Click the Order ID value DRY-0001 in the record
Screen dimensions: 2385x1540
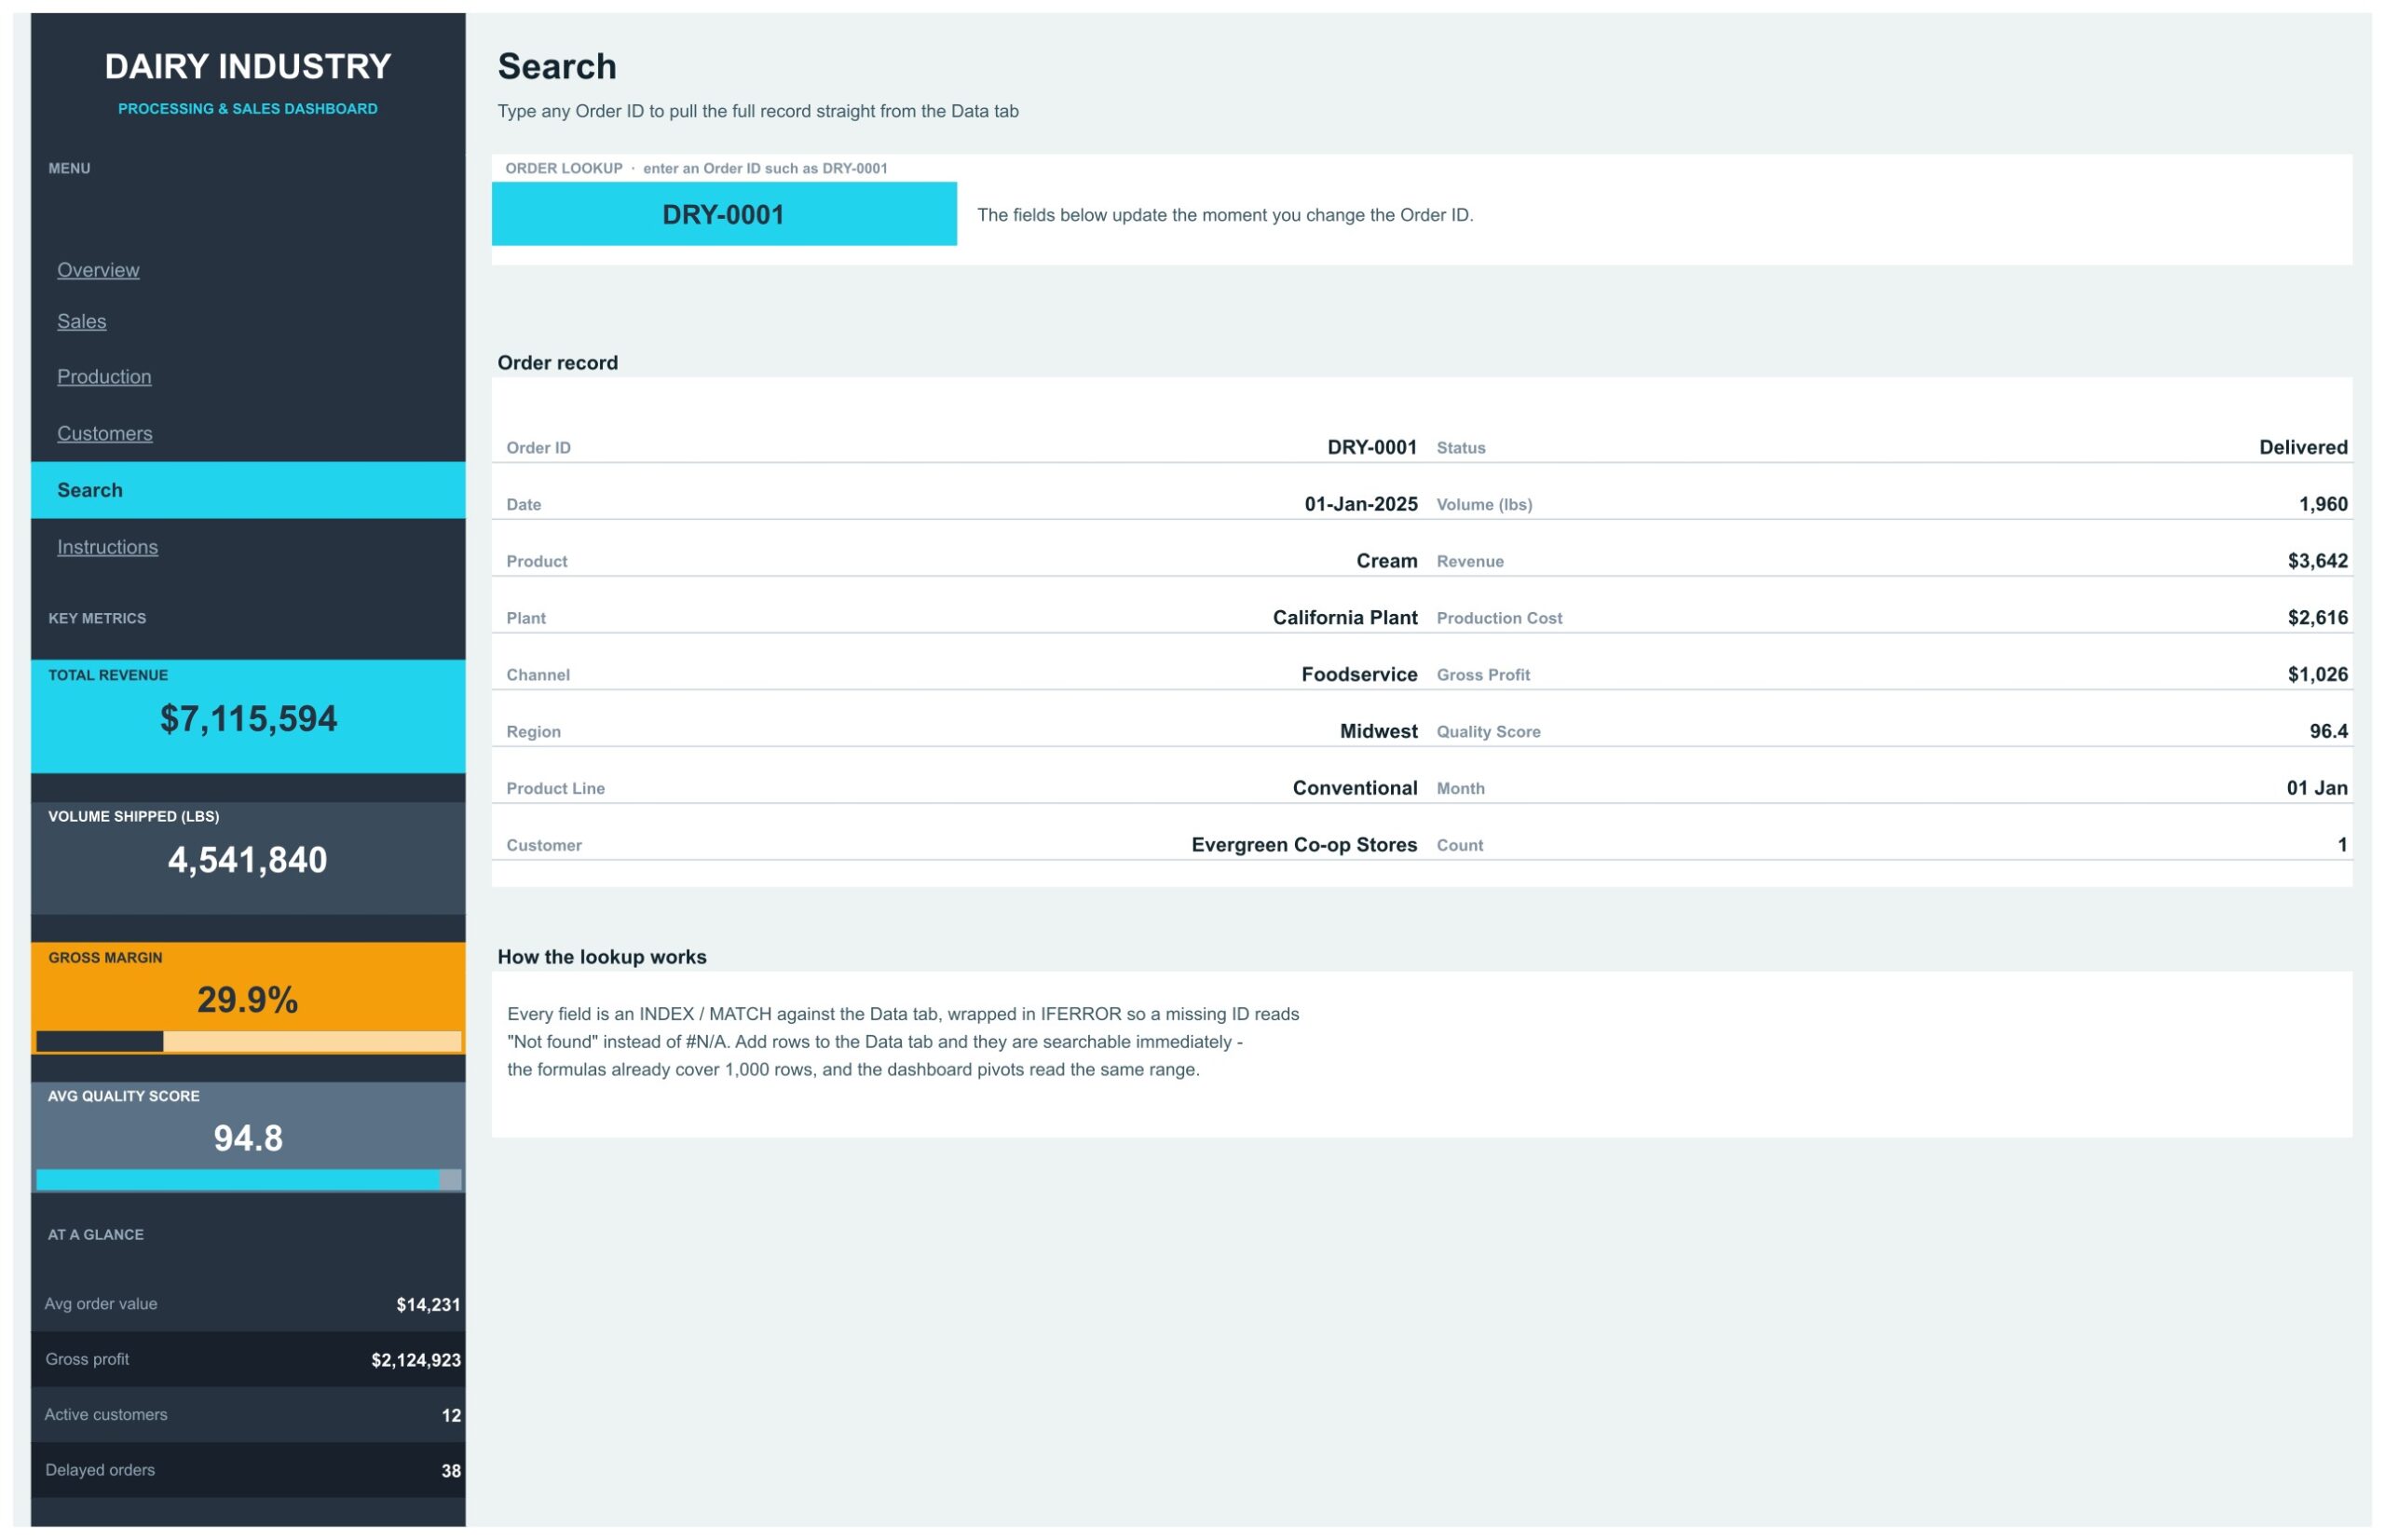click(x=1372, y=447)
